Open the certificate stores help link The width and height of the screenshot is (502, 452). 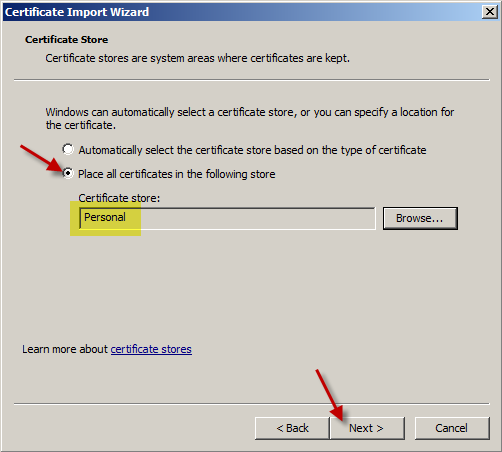coord(151,349)
